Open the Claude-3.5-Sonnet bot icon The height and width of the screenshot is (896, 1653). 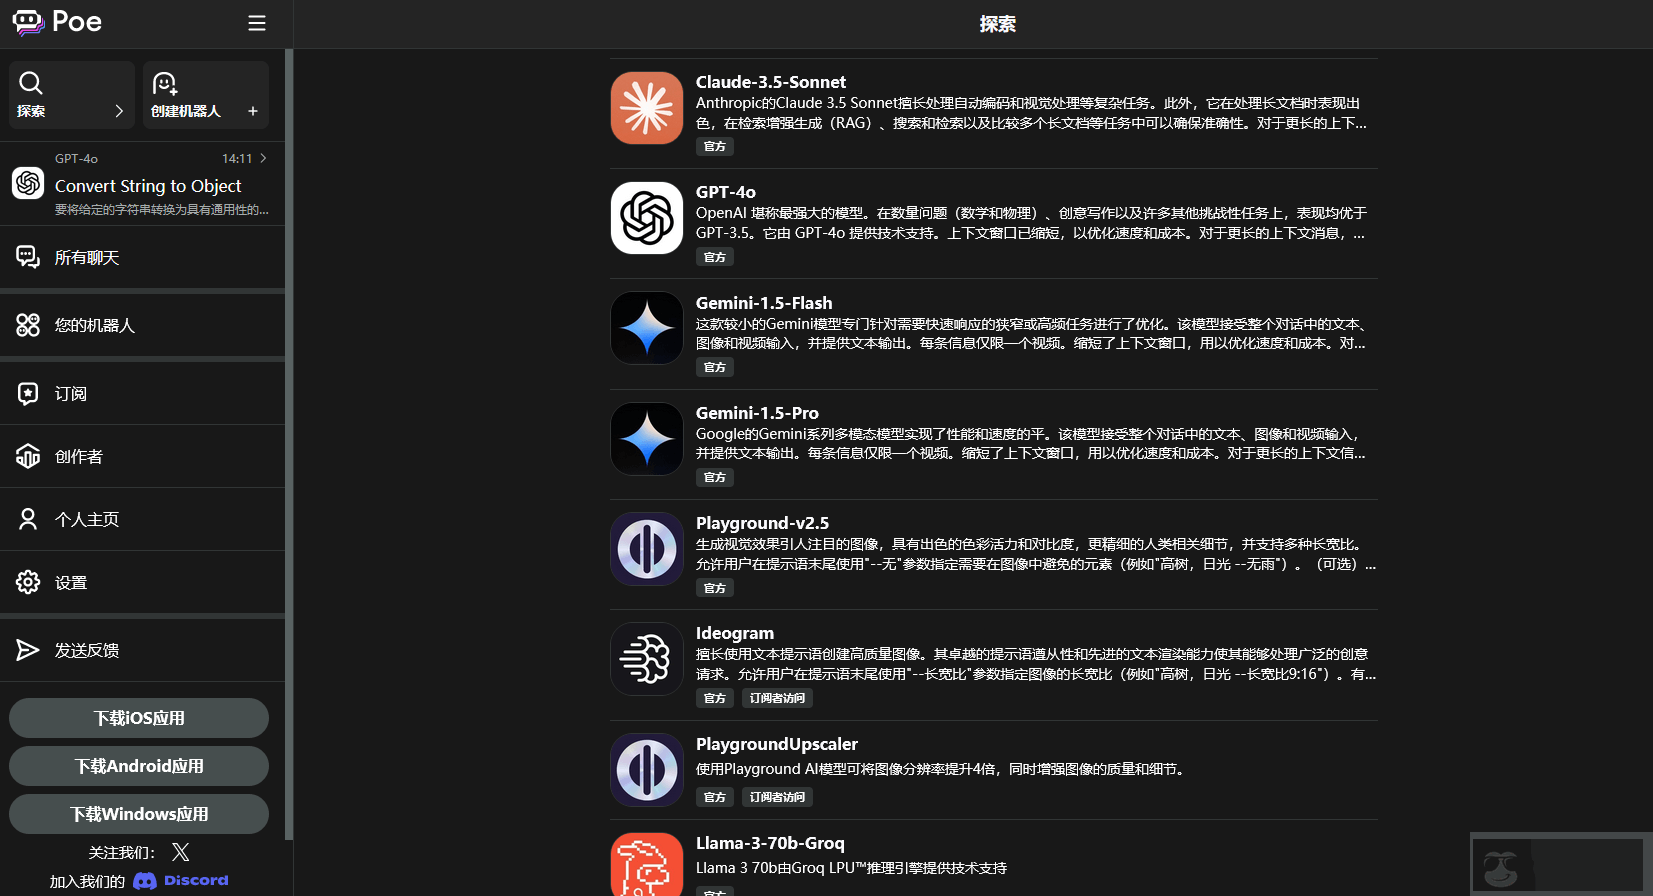647,108
